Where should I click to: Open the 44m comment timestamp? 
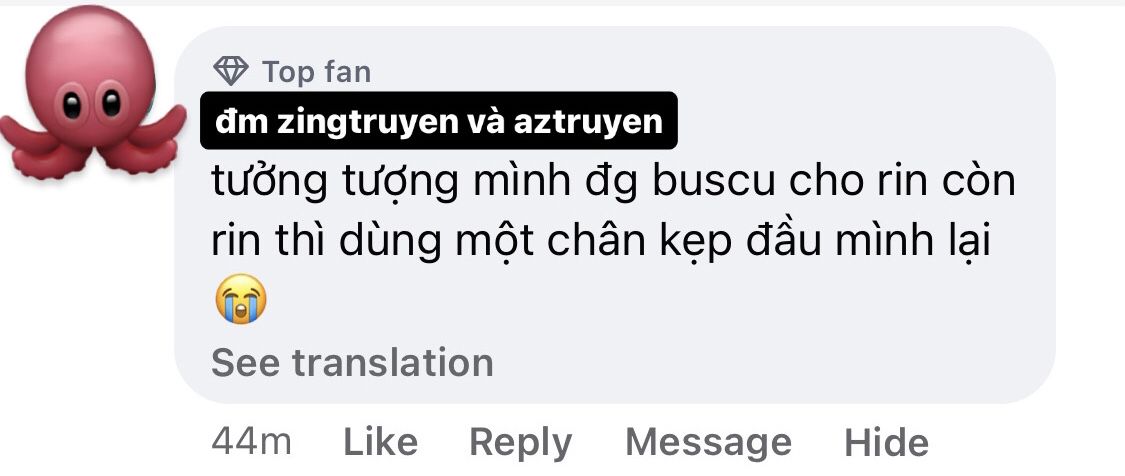pos(251,442)
